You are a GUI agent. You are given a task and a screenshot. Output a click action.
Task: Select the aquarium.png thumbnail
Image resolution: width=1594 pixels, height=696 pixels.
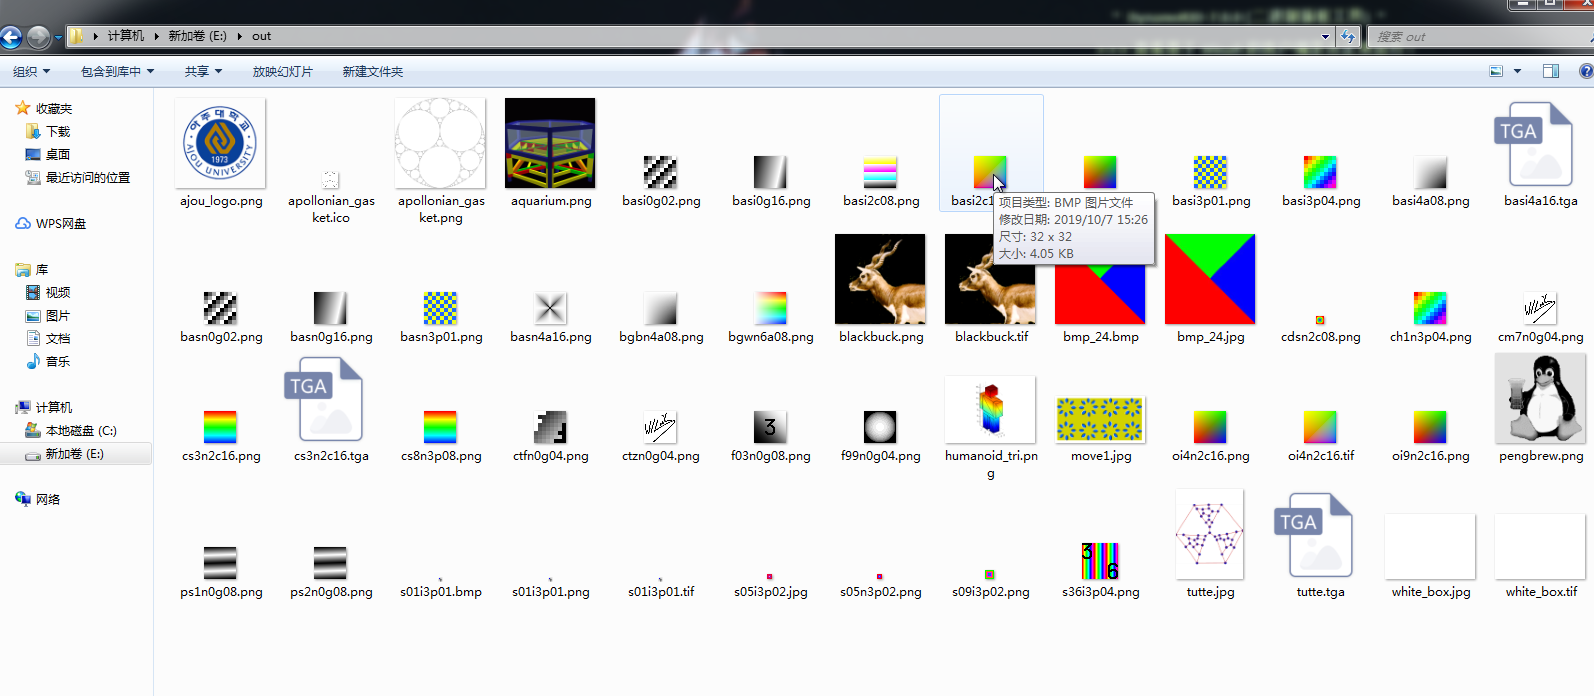click(x=550, y=143)
